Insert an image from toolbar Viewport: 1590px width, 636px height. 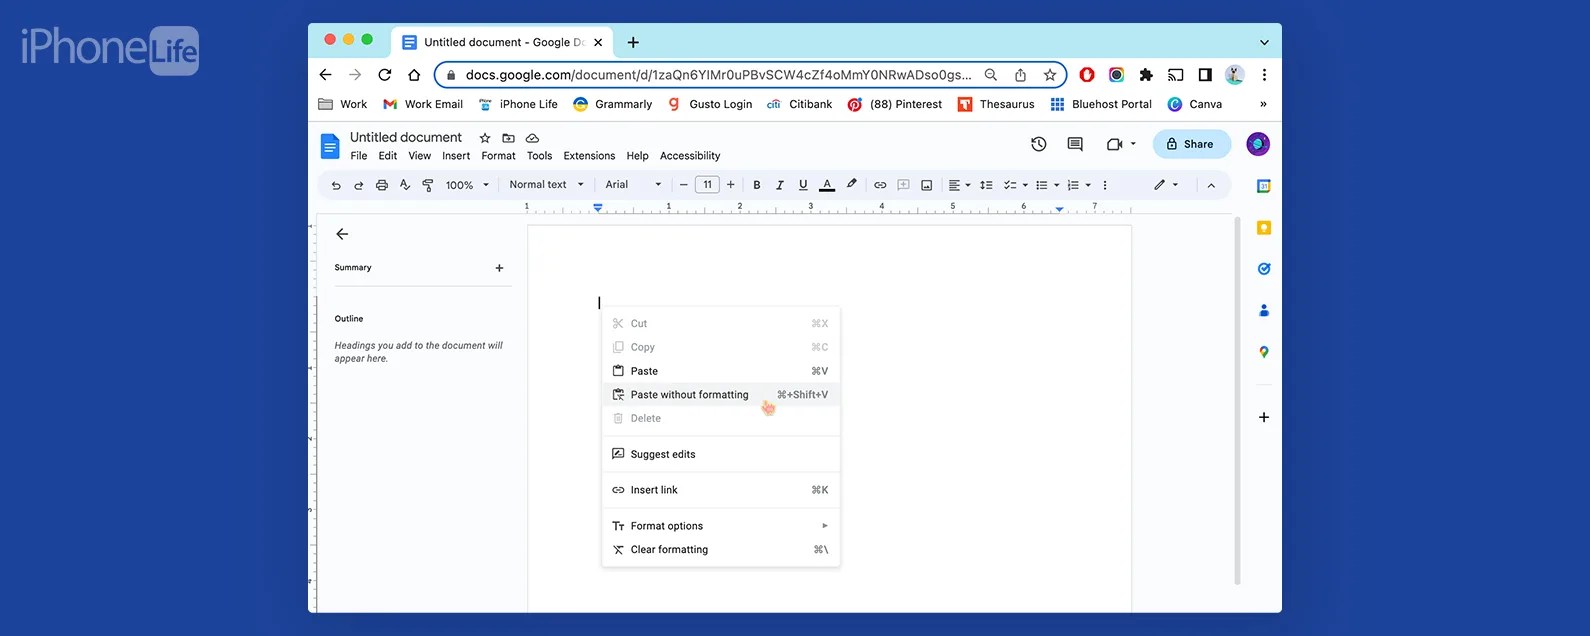click(x=927, y=185)
